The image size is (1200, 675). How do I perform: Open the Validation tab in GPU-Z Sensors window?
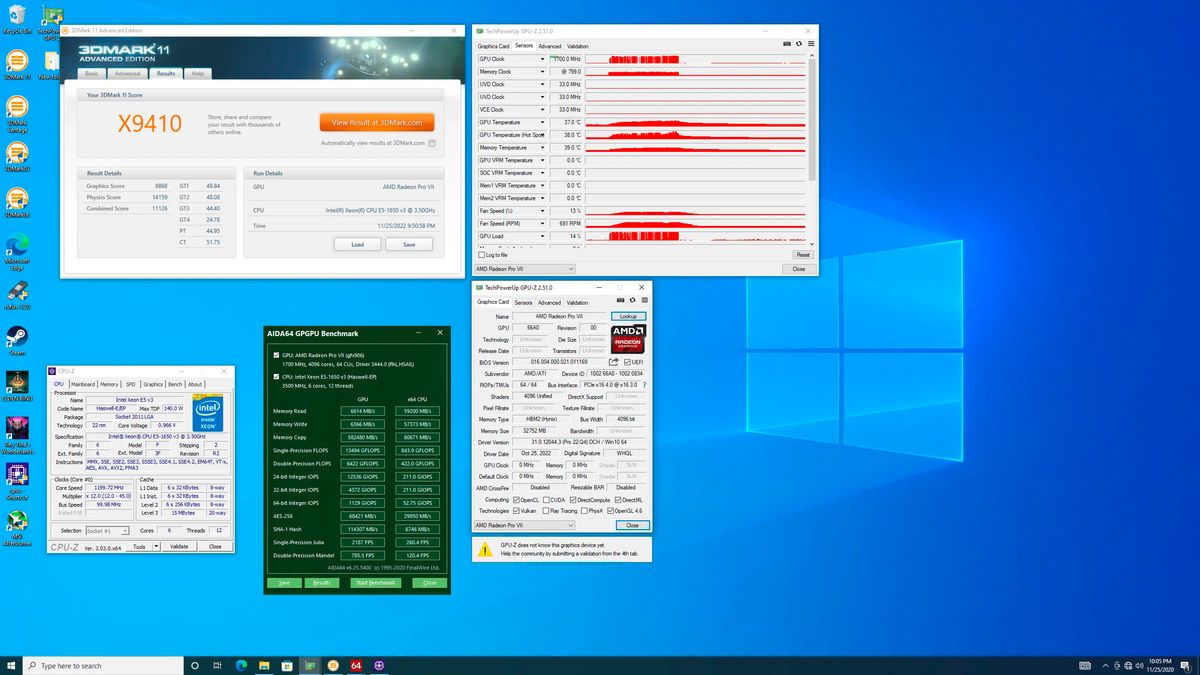point(578,46)
